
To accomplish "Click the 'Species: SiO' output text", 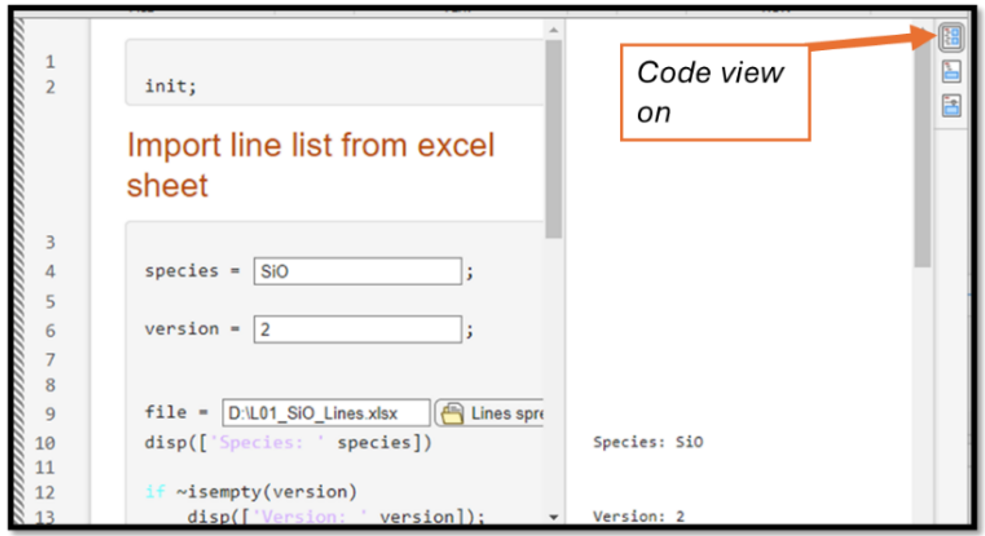I will pos(648,442).
